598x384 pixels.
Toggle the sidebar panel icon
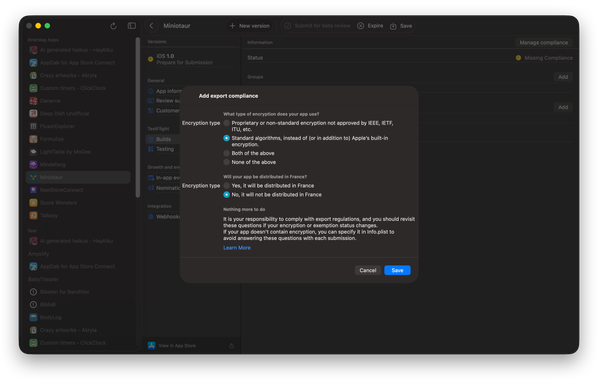[x=132, y=26]
